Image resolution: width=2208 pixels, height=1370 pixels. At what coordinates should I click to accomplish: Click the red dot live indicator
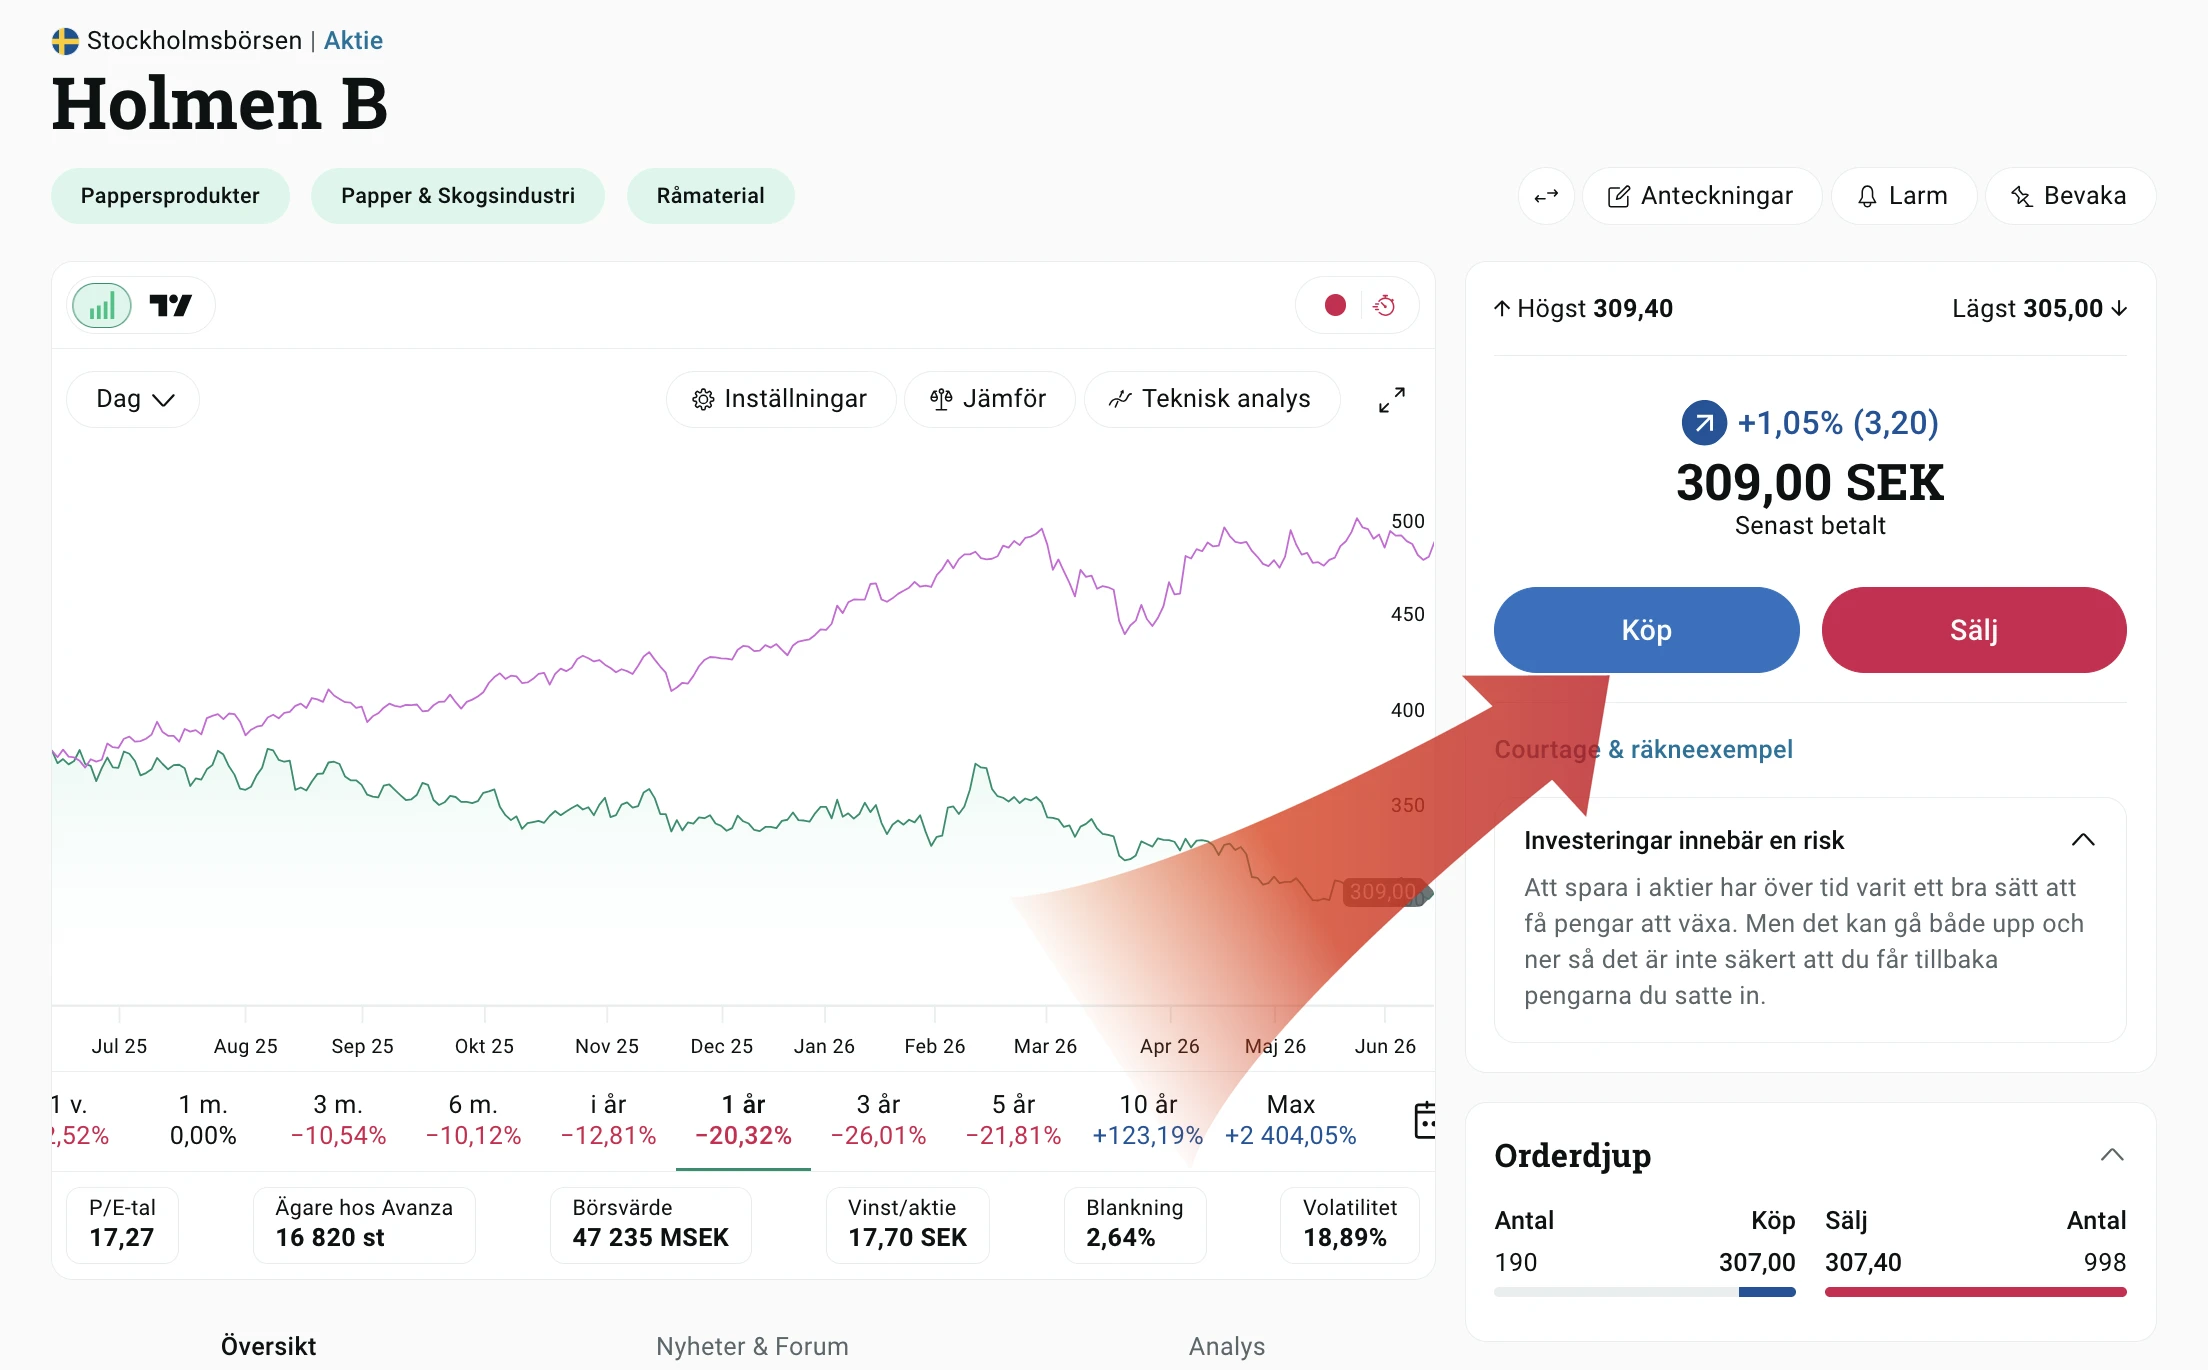point(1335,305)
